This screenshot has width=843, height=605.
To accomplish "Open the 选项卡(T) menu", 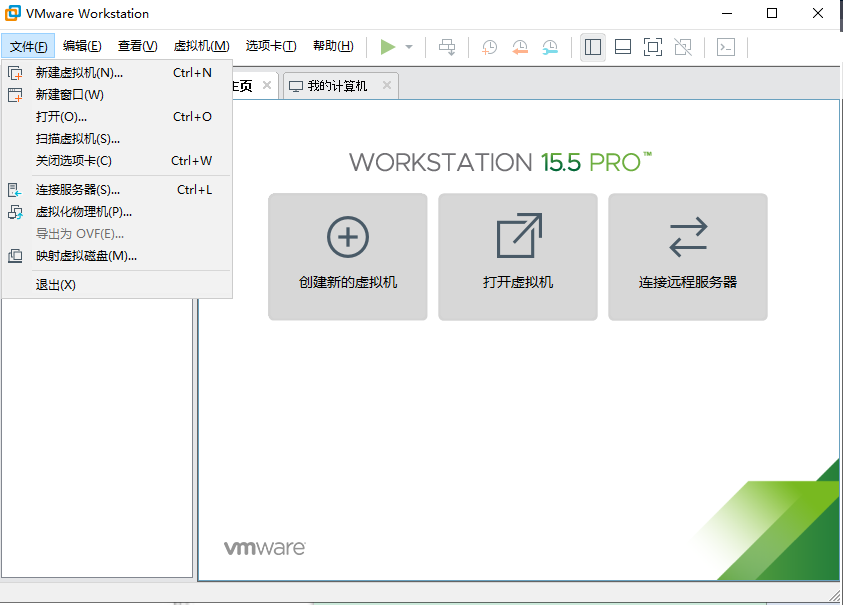I will (271, 46).
